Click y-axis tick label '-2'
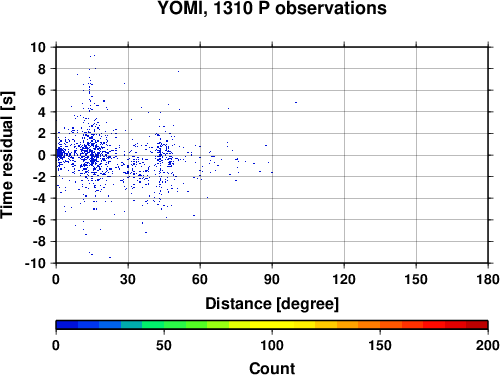This screenshot has width=500, height=375. (x=39, y=177)
